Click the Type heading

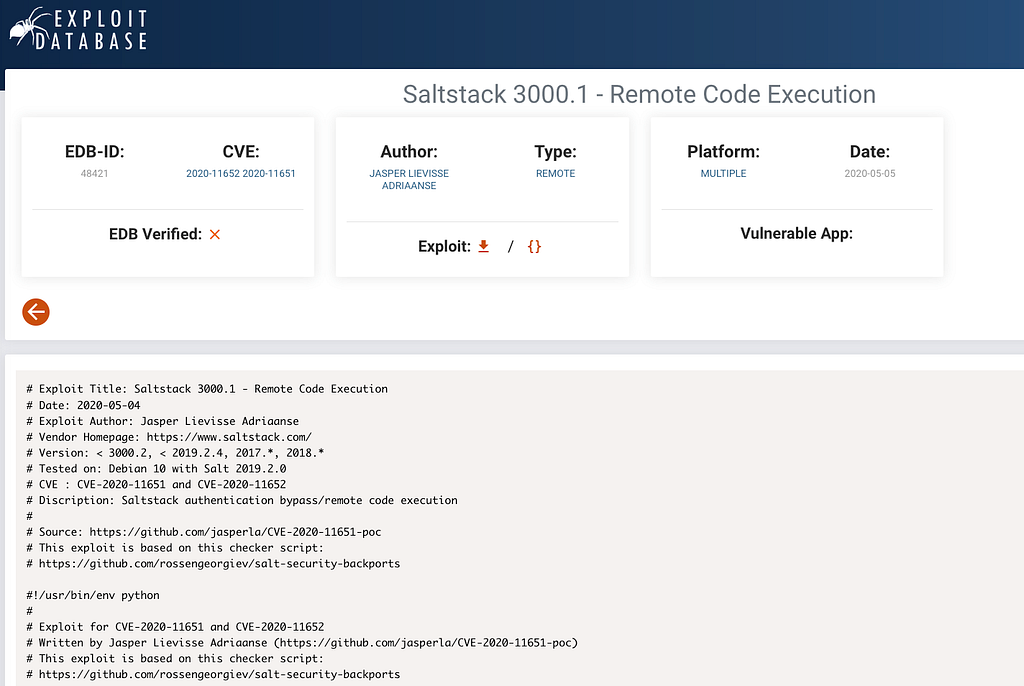coord(556,152)
